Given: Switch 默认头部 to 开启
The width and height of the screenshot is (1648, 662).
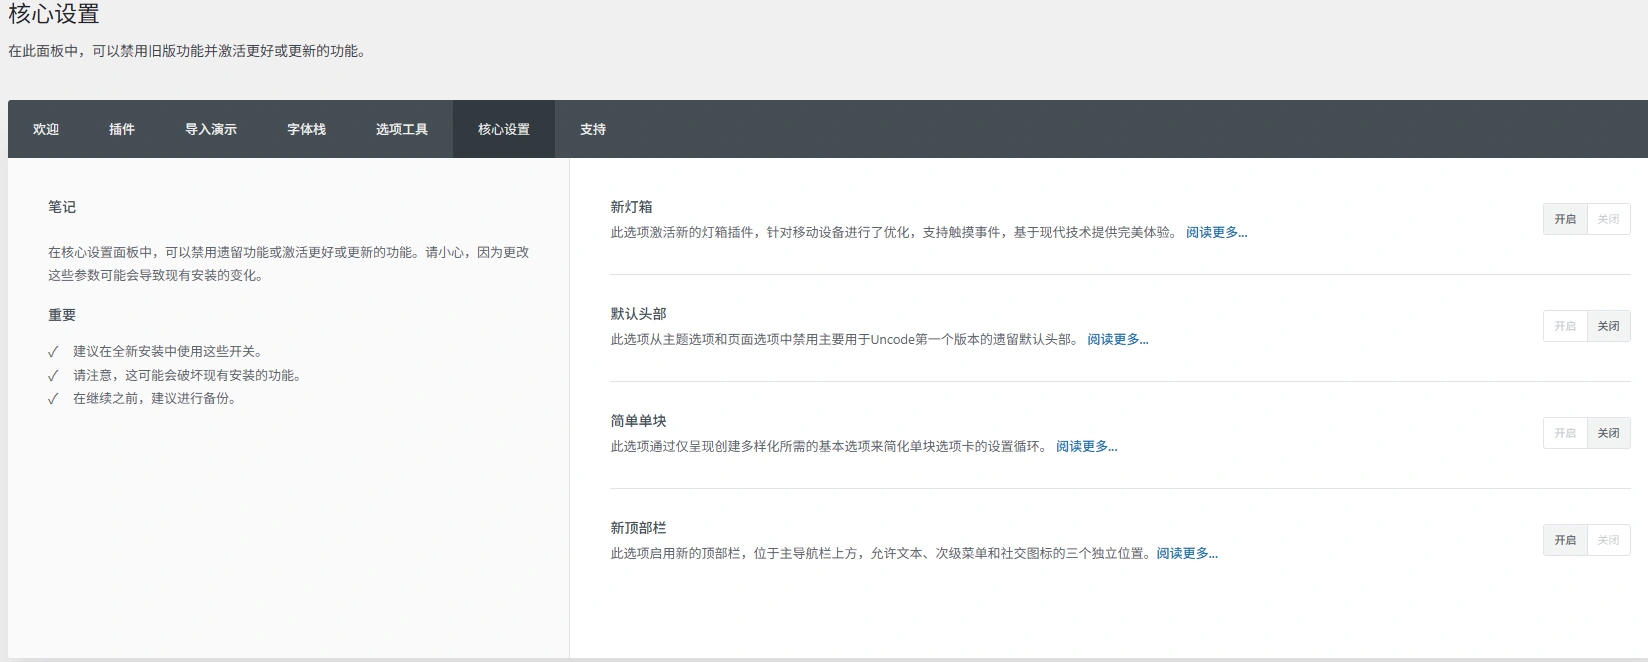Looking at the screenshot, I should pos(1565,326).
